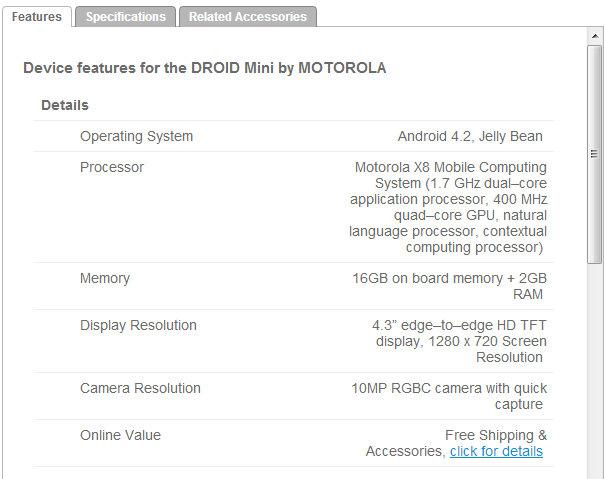Click the 16GB on board memory text

click(450, 286)
